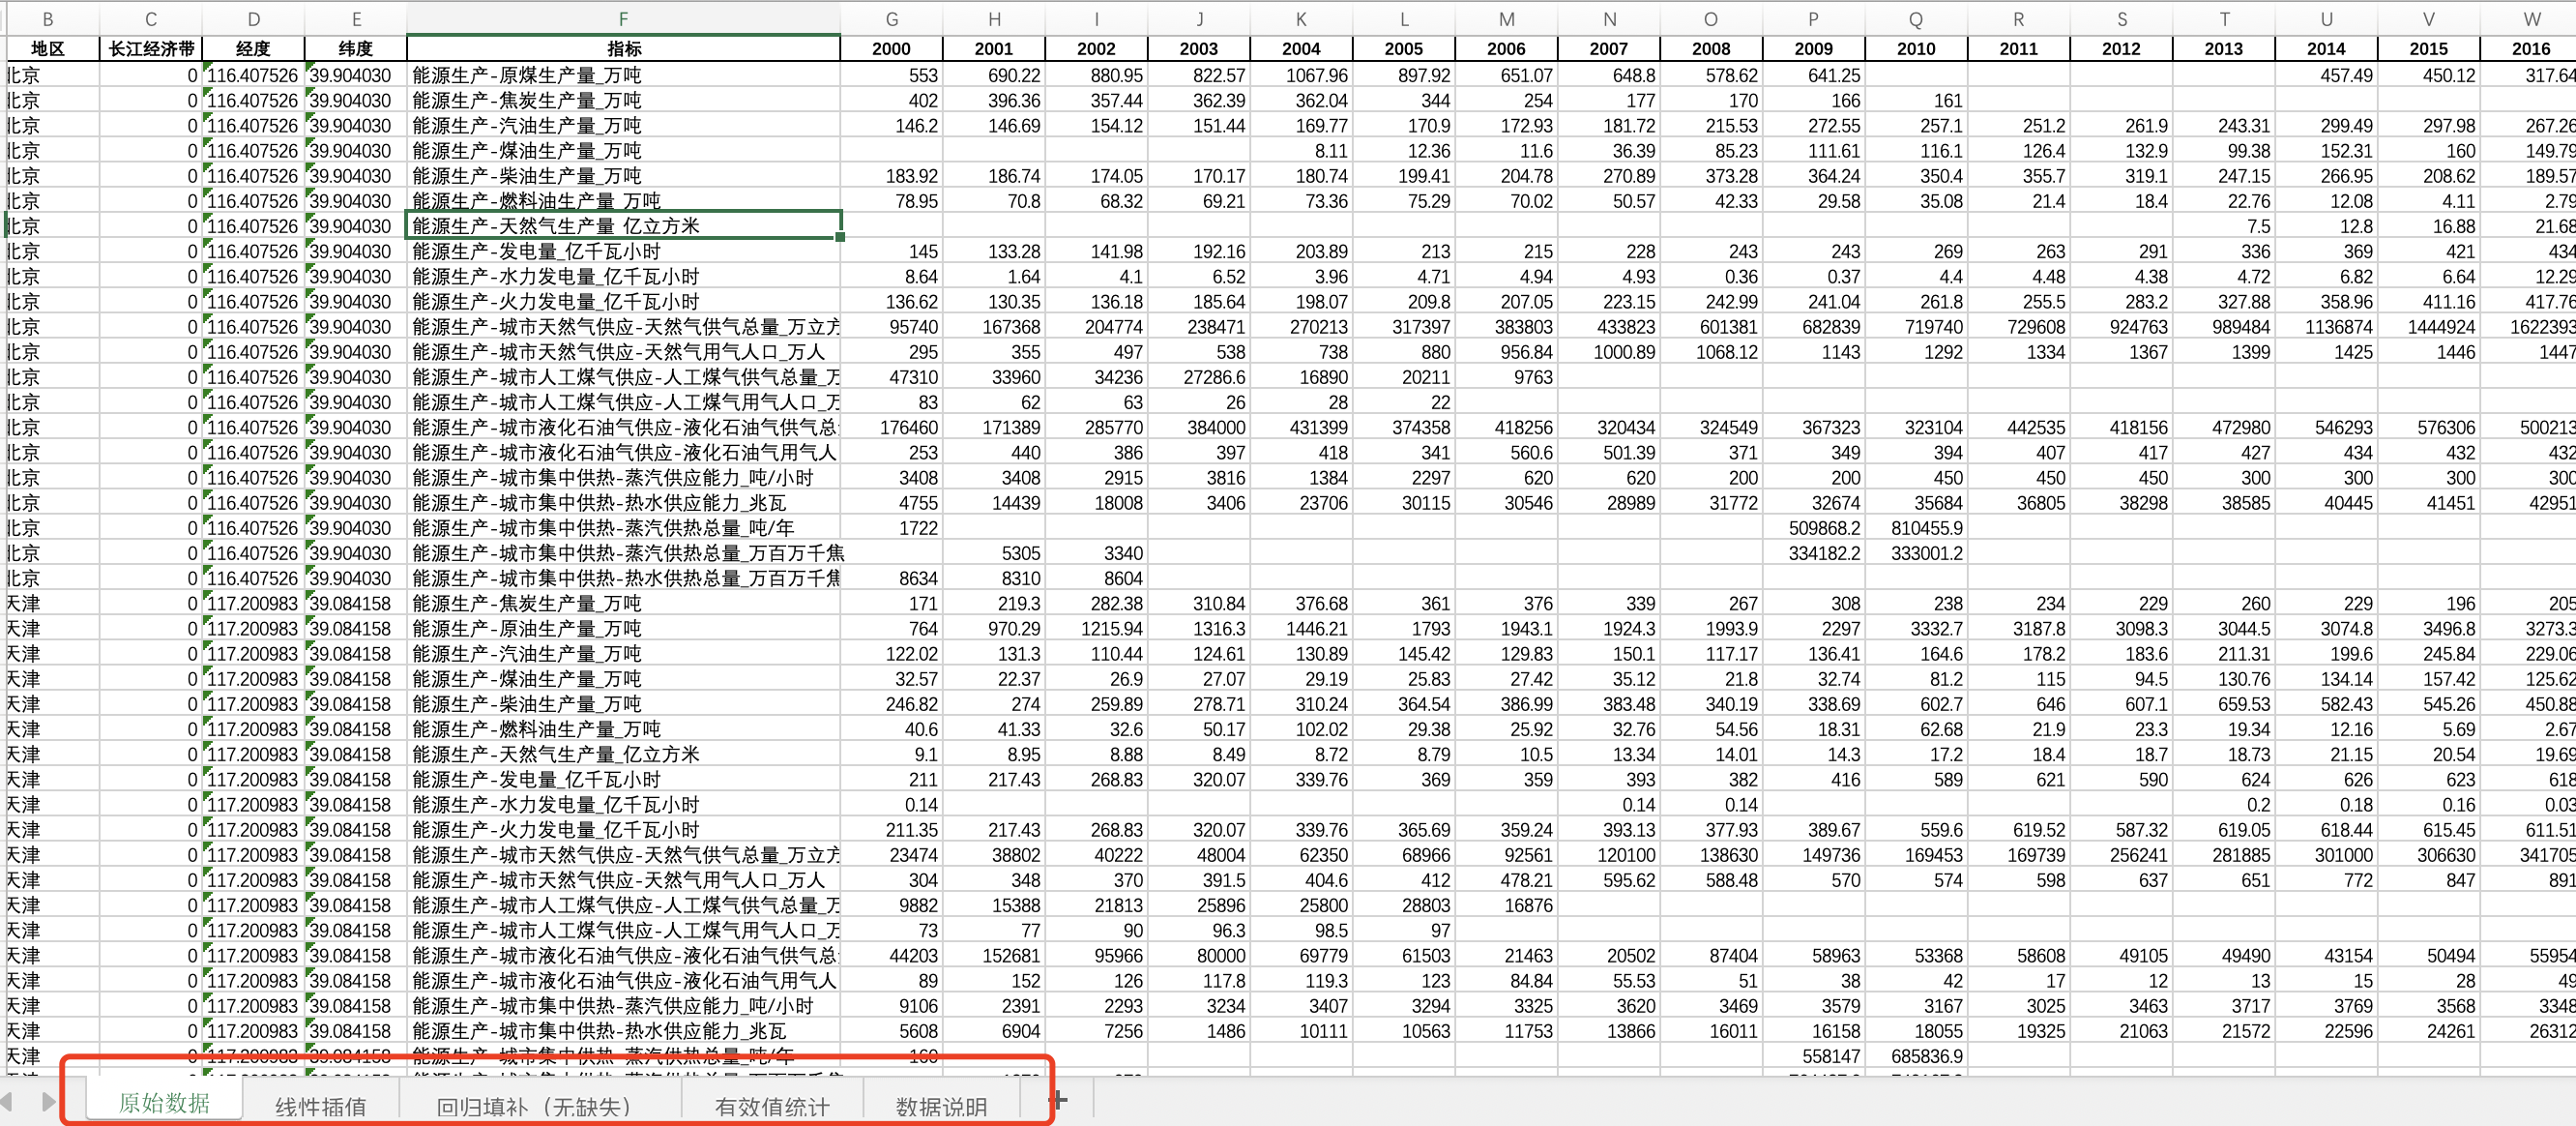Select the 原始数据 sheet tab
Screen dimensions: 2576x1126
click(x=164, y=1103)
